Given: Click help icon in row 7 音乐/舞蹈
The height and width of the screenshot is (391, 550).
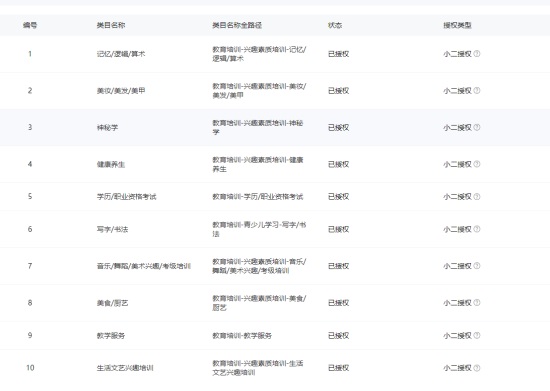Looking at the screenshot, I should [x=477, y=266].
